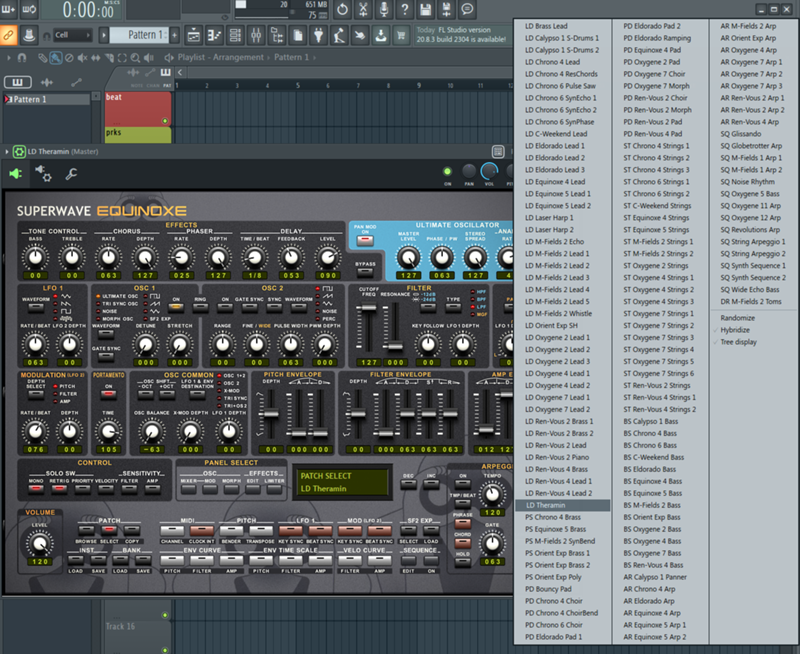Select the playlist mute tool icon
This screenshot has height=654, width=800.
(82, 58)
